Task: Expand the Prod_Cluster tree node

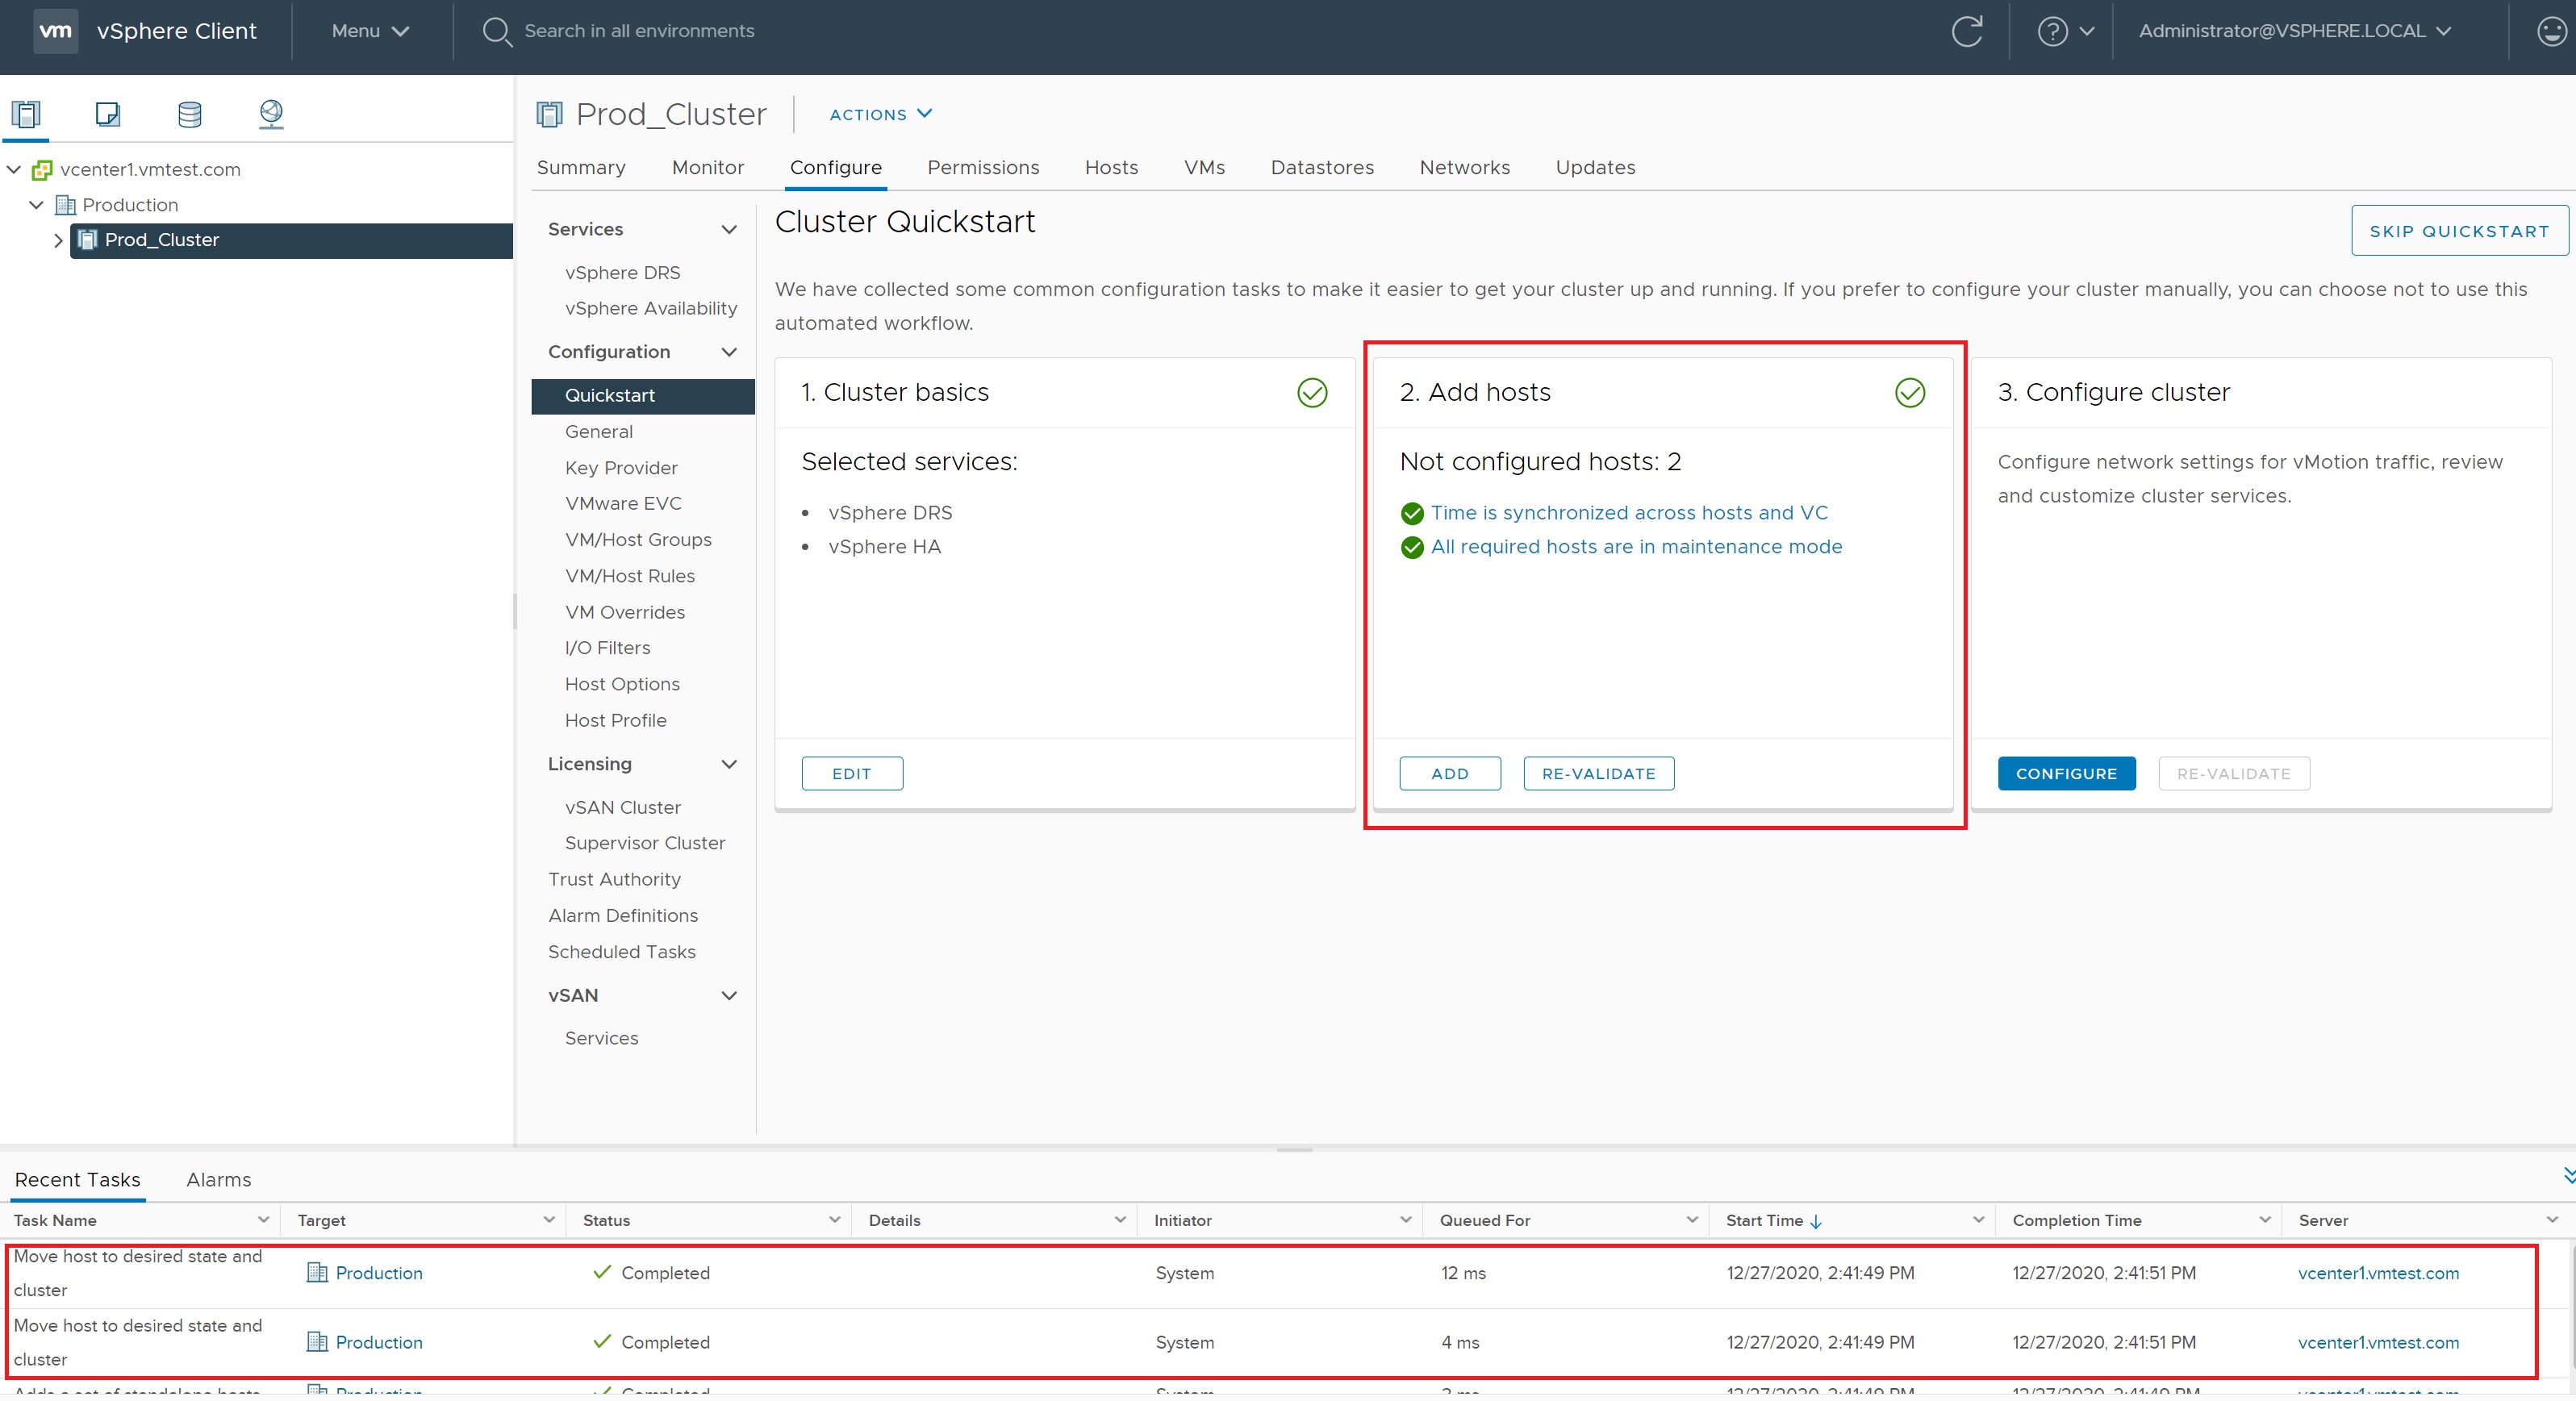Action: (57, 240)
